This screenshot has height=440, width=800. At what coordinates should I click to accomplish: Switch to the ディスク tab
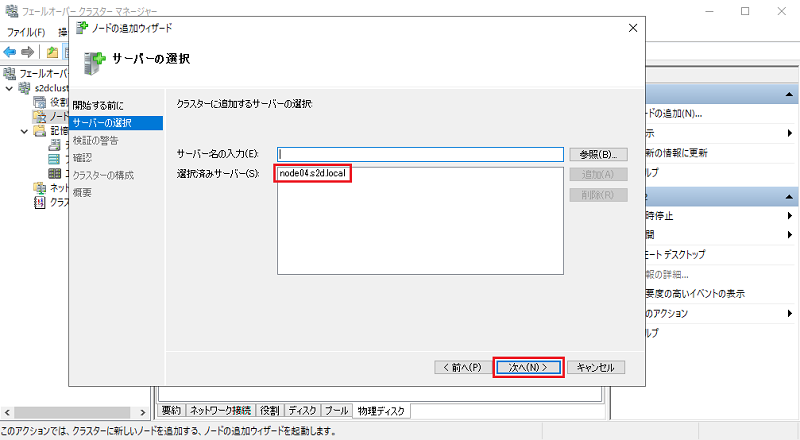(x=302, y=411)
